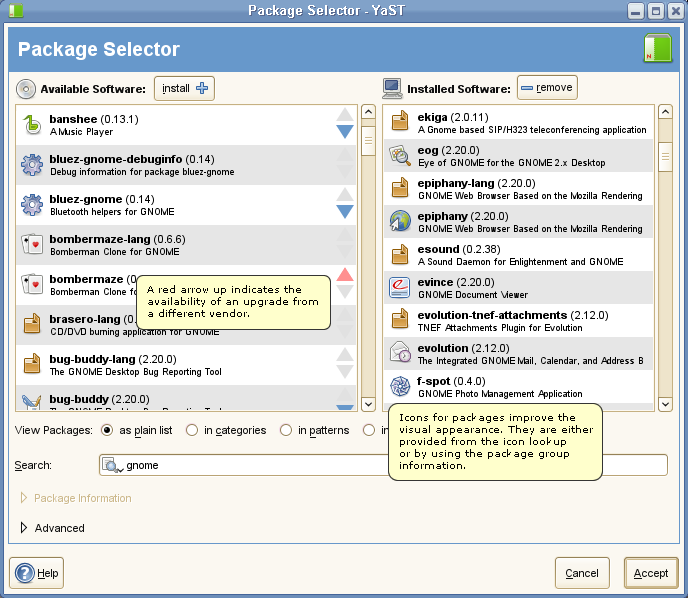
Task: Click the bombermaze-lang playing cards icon
Action: pos(32,245)
